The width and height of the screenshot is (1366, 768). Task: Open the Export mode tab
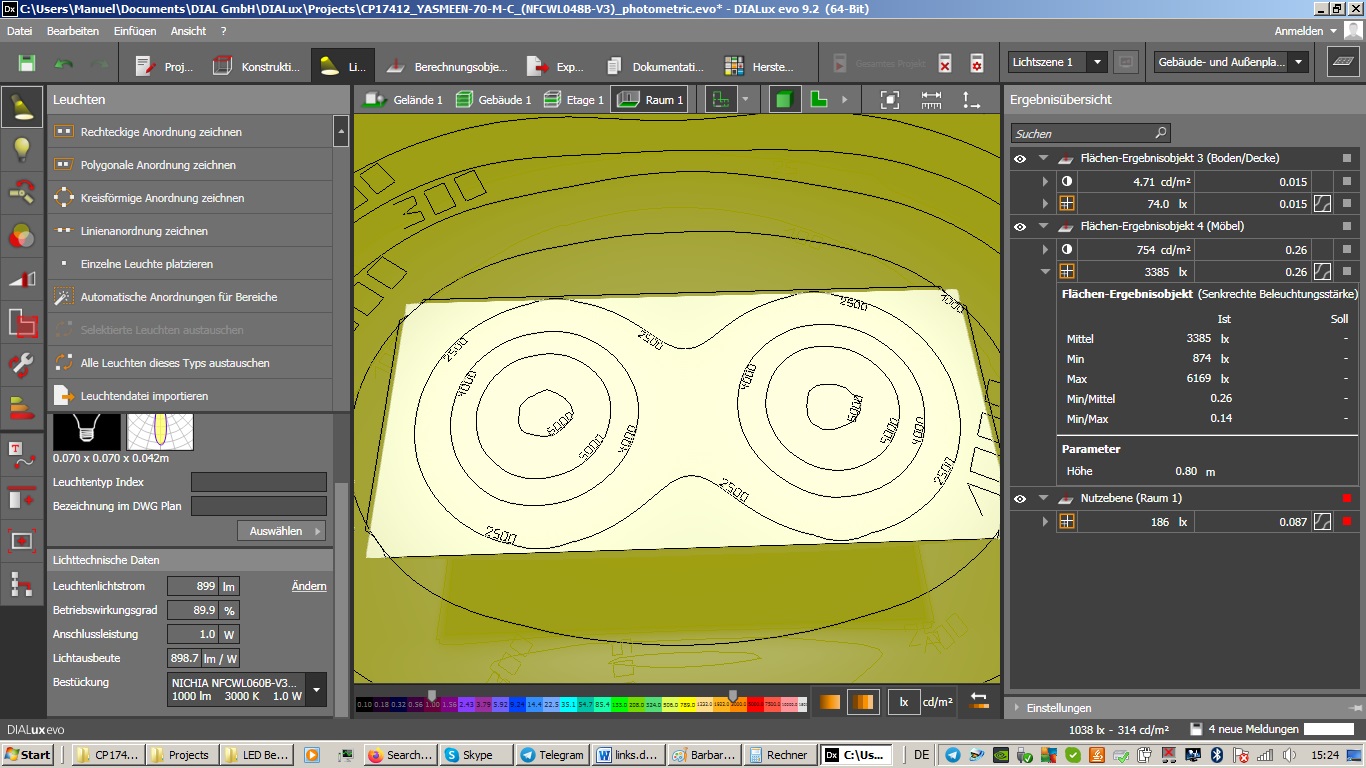pyautogui.click(x=556, y=66)
